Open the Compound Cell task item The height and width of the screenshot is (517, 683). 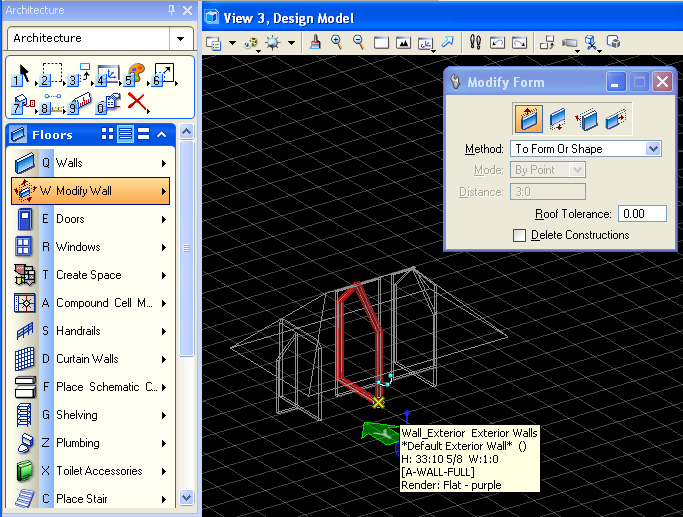click(x=91, y=303)
